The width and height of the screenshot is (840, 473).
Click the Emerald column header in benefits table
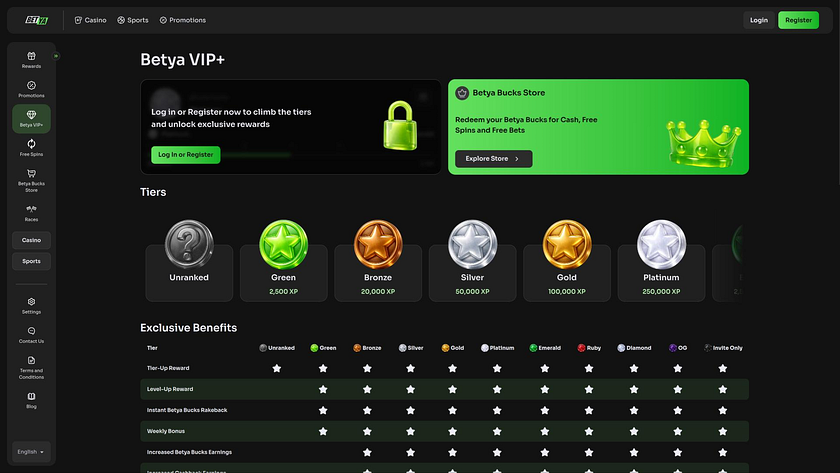pyautogui.click(x=545, y=348)
